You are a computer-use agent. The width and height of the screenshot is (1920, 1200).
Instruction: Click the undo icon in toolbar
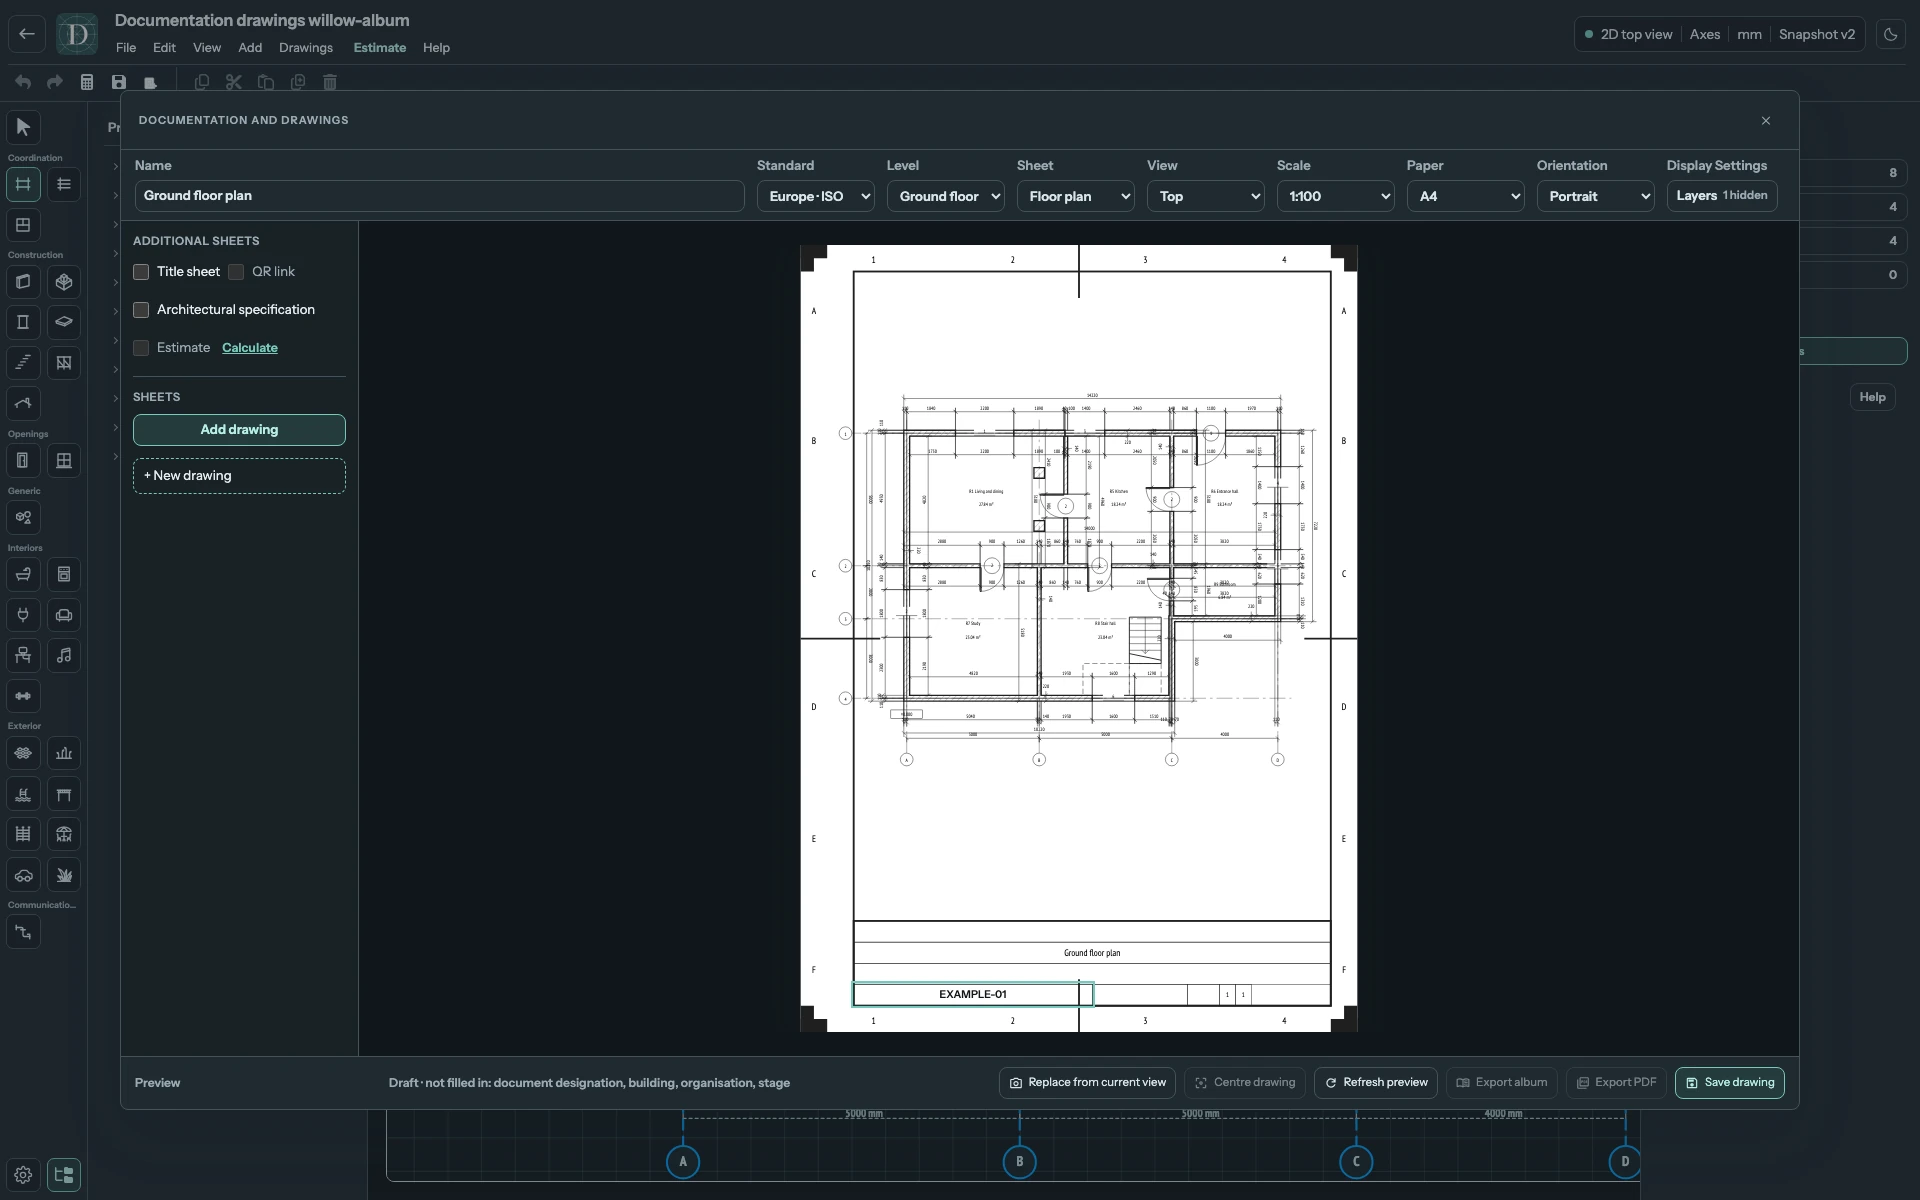click(23, 82)
